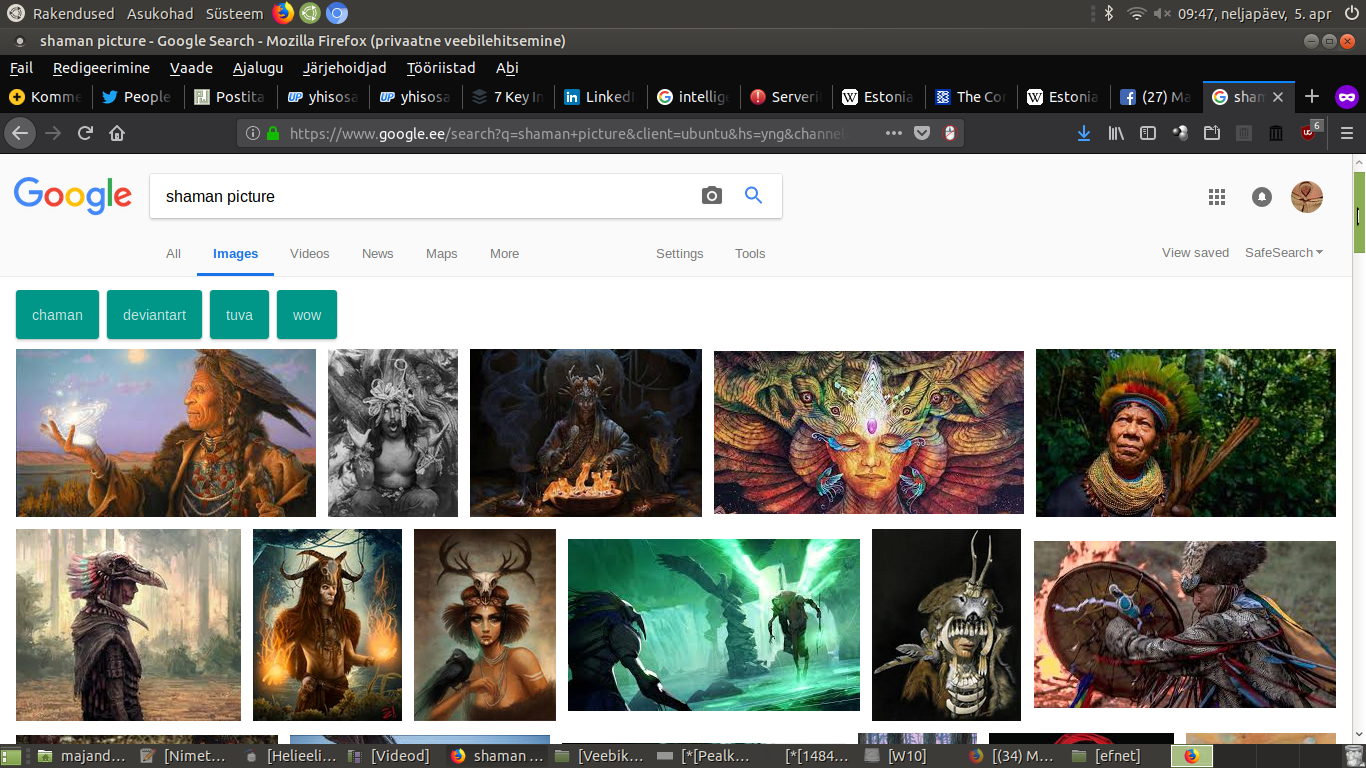Open the Tööriistad menu

click(441, 68)
